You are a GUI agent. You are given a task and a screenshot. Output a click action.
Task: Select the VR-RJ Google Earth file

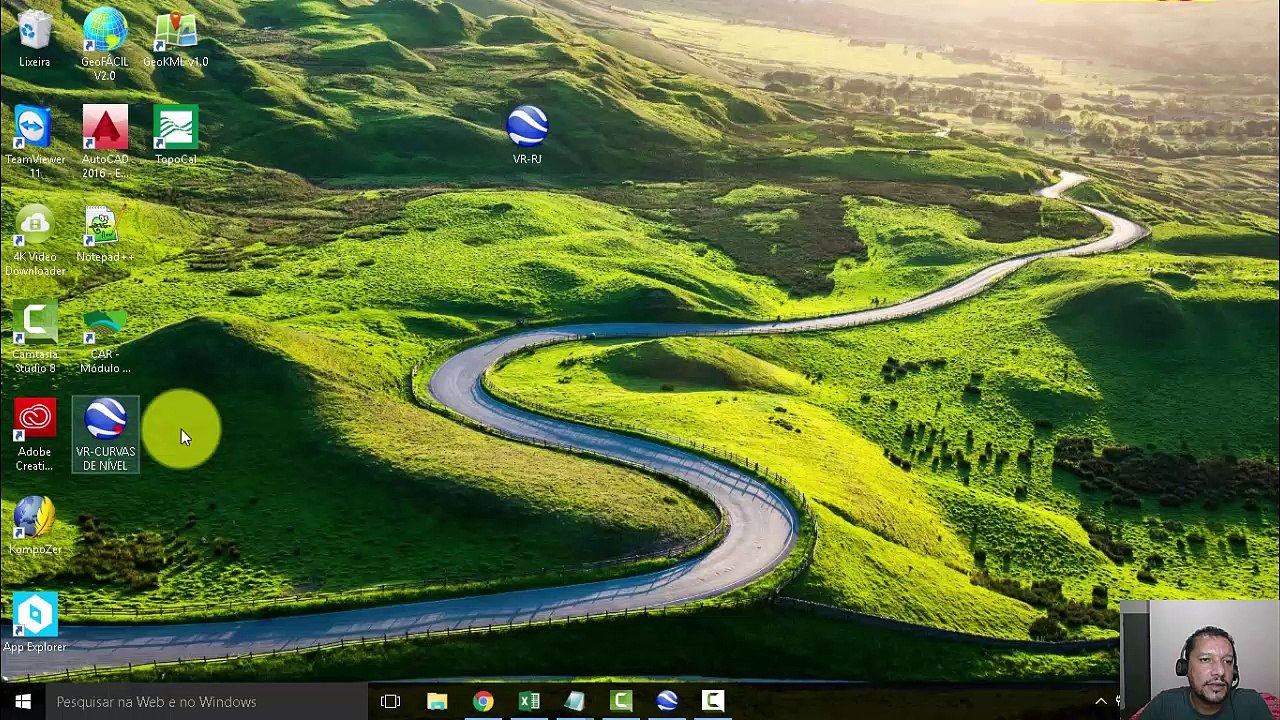click(527, 136)
